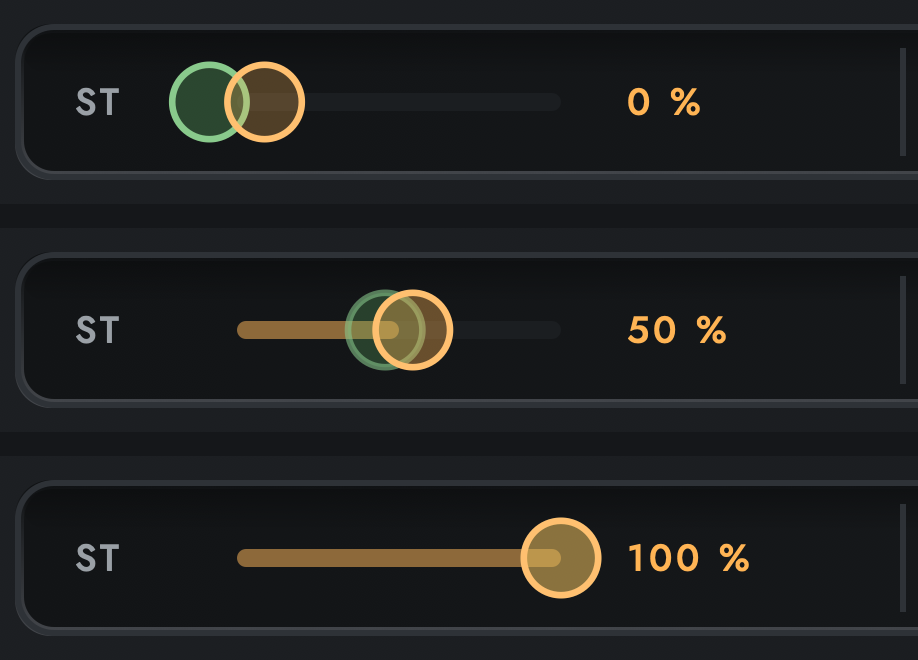Click the vertical divider in the 100 % row
This screenshot has height=660, width=918.
coord(903,558)
